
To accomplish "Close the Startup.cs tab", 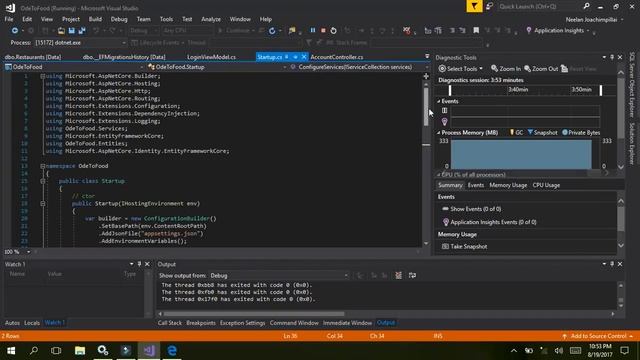I will [304, 57].
